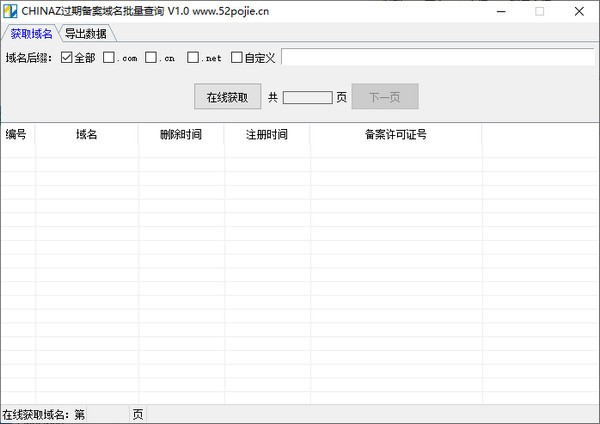Uncheck the 全部 suffix checkbox
600x424 pixels.
point(67,57)
